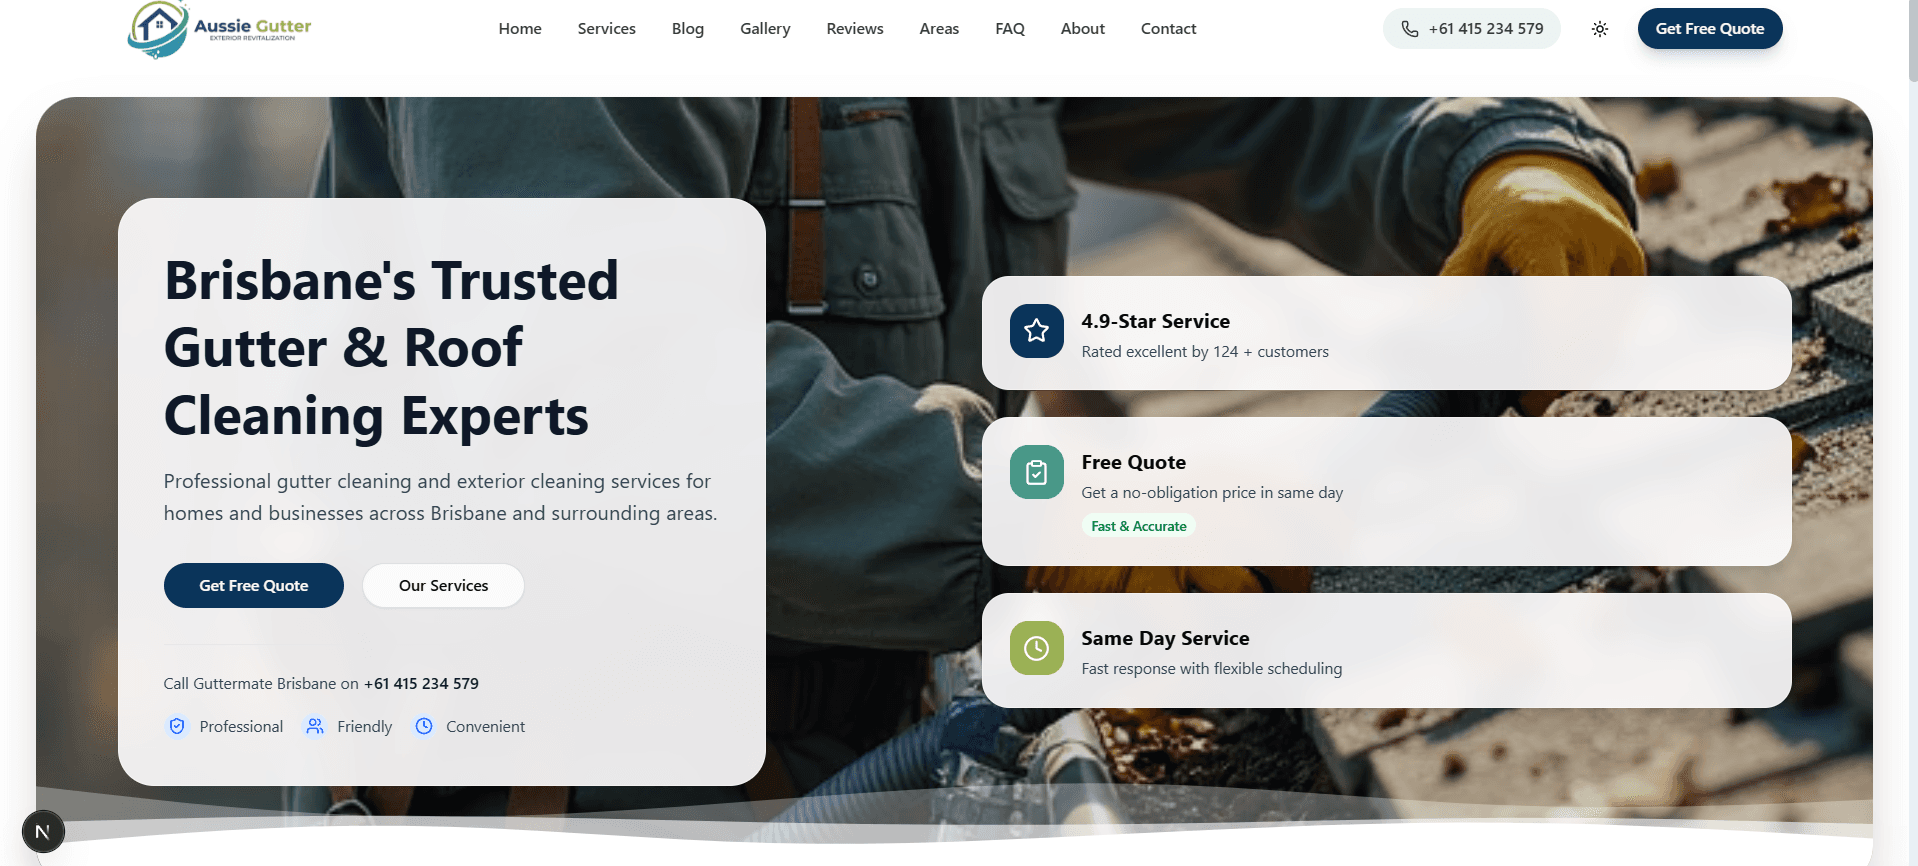Click the star icon on 4.9-Star Service
Viewport: 1918px width, 866px height.
(x=1036, y=331)
